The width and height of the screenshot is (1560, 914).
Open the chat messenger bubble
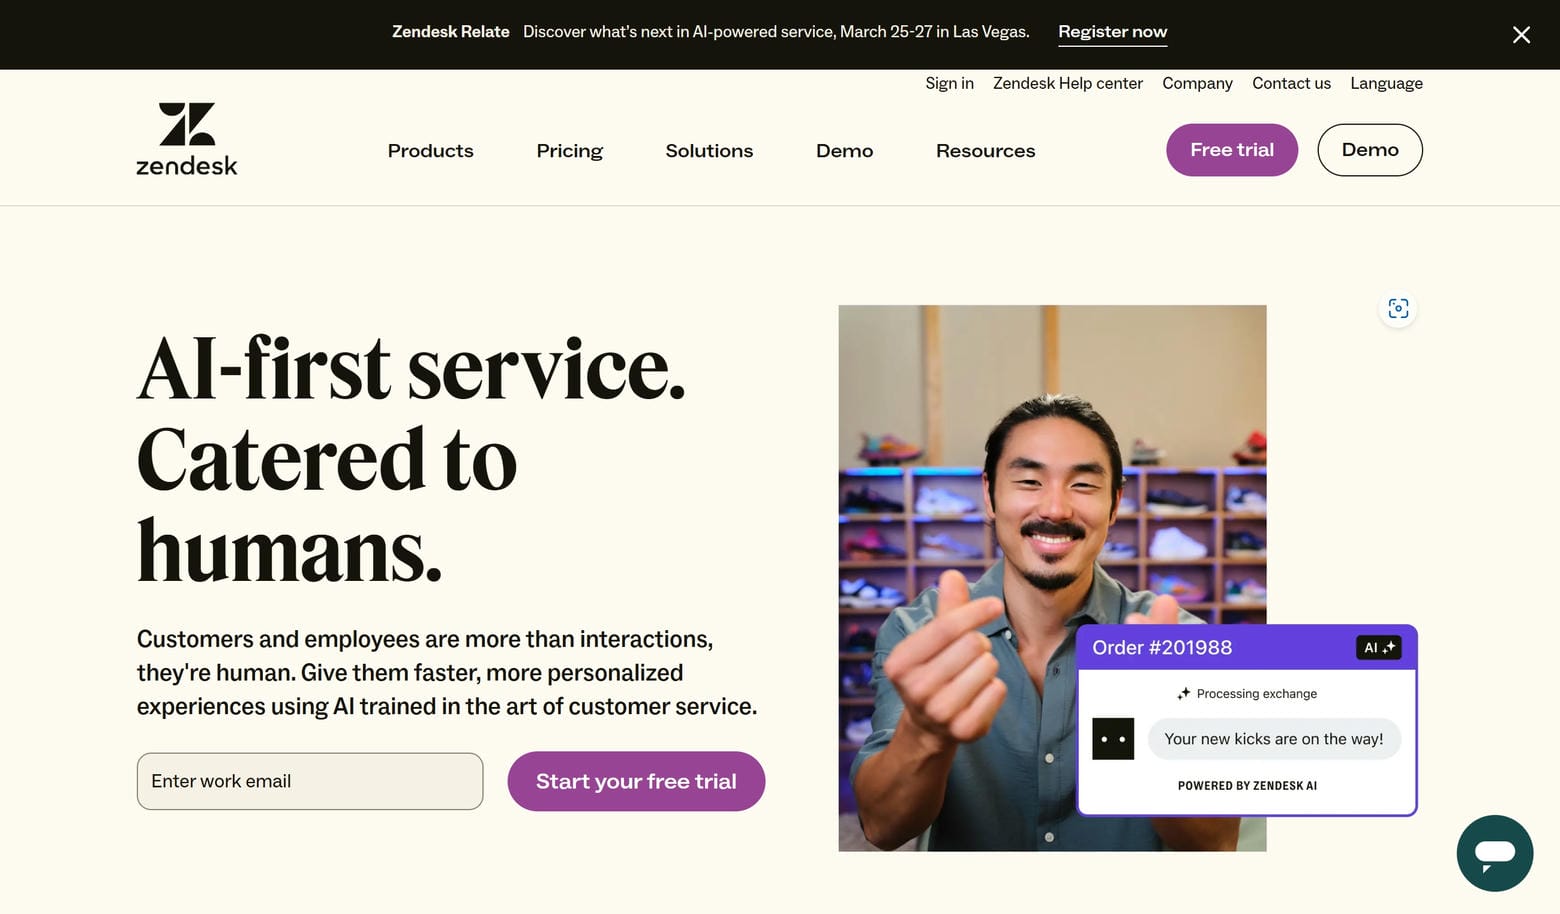[x=1495, y=853]
